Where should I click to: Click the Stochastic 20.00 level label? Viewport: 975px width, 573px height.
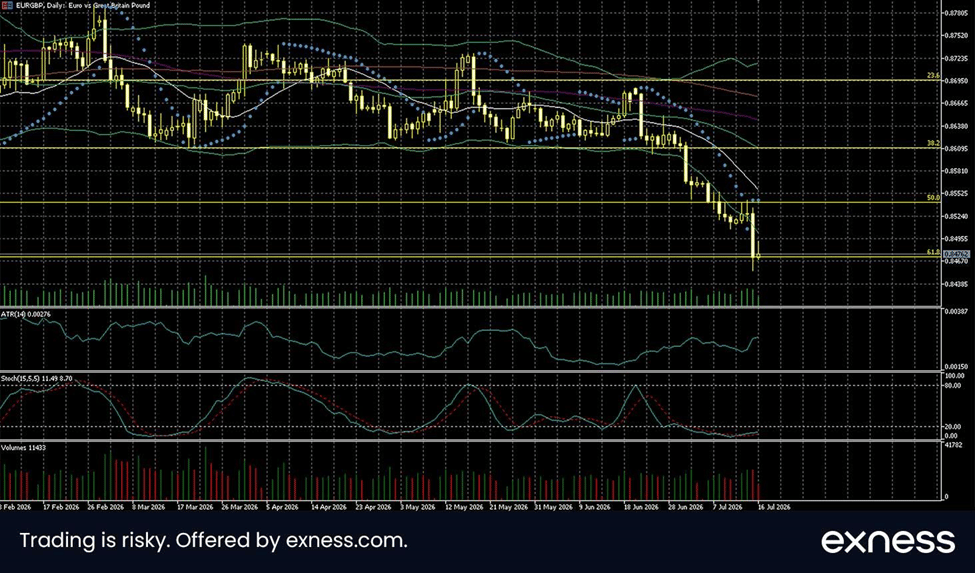coord(955,426)
